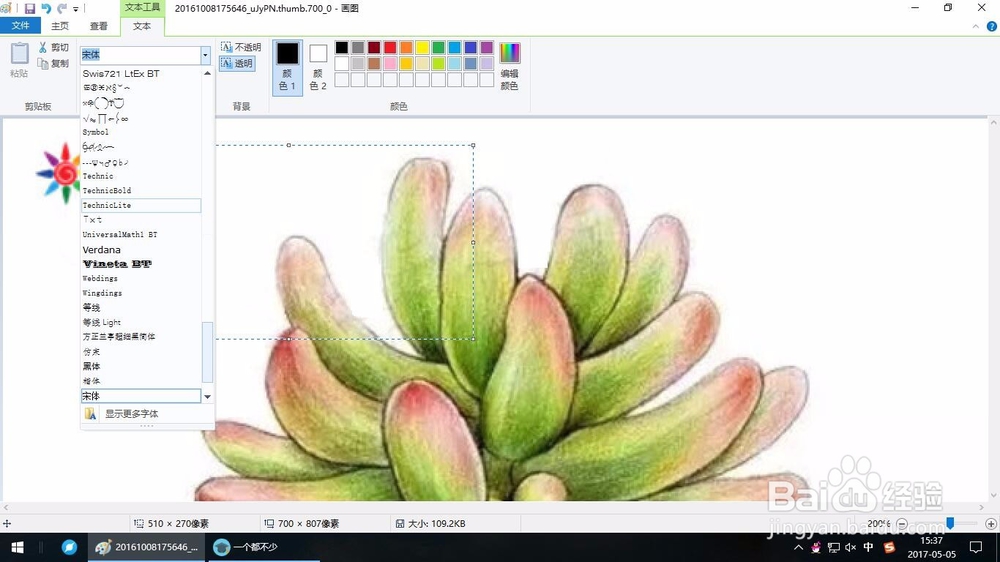1000x562 pixels.
Task: Pick the brown color swatch
Action: point(374,63)
